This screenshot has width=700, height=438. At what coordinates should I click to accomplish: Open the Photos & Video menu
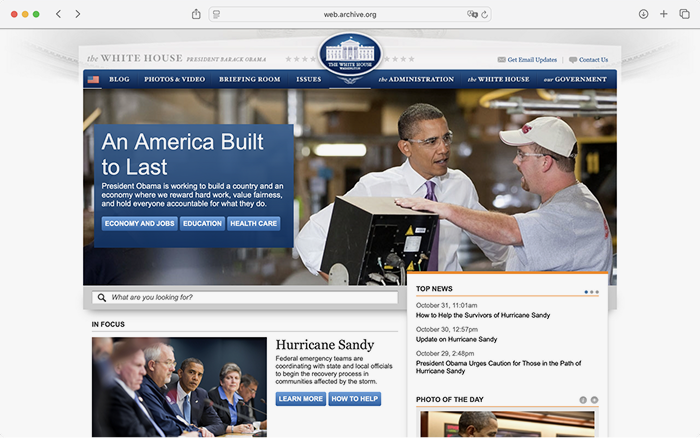pyautogui.click(x=175, y=79)
